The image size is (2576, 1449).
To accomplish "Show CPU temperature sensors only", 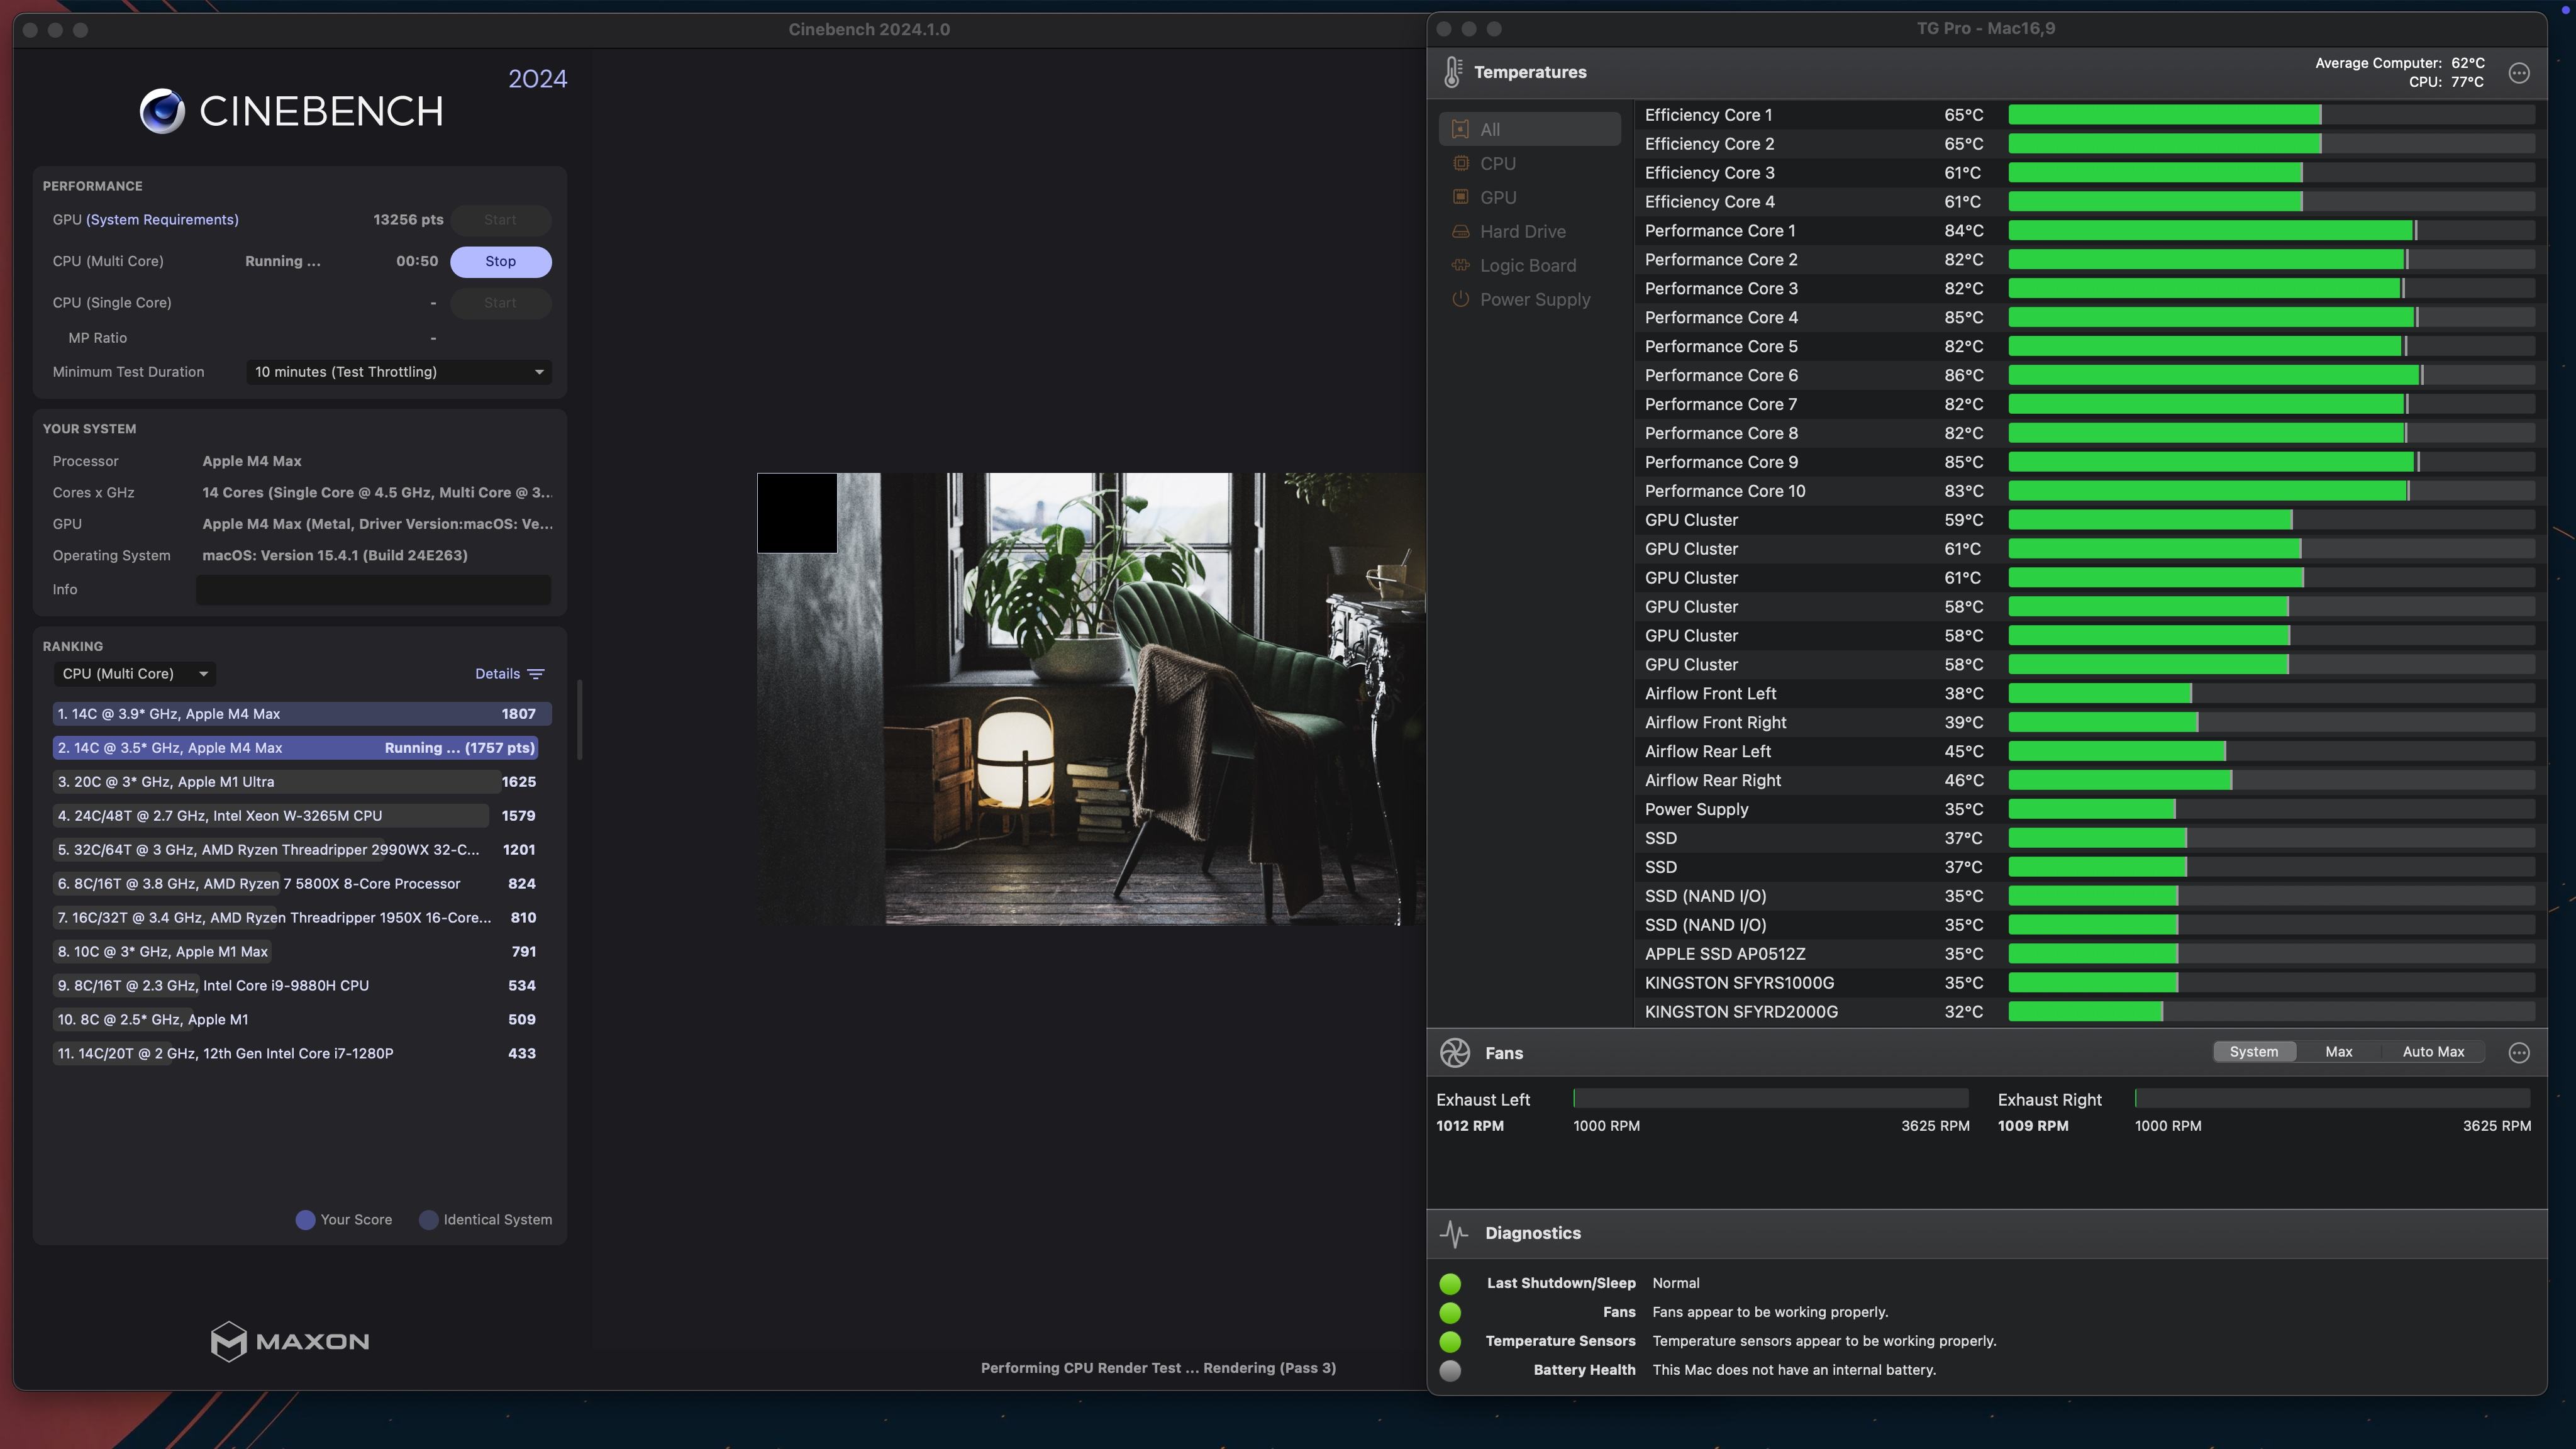I will click(x=1497, y=163).
